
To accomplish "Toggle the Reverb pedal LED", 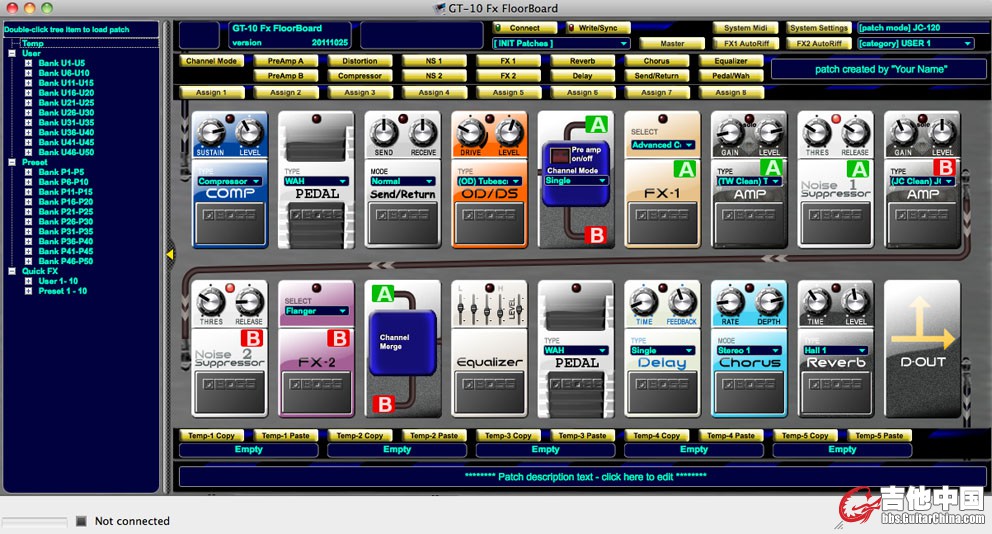I will (x=836, y=288).
